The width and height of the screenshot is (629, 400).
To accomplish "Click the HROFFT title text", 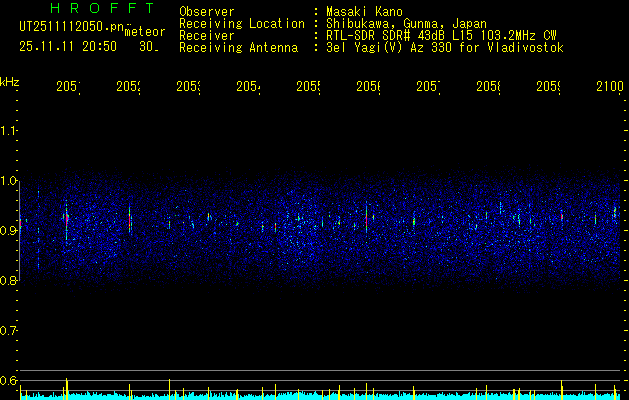I will pos(102,8).
